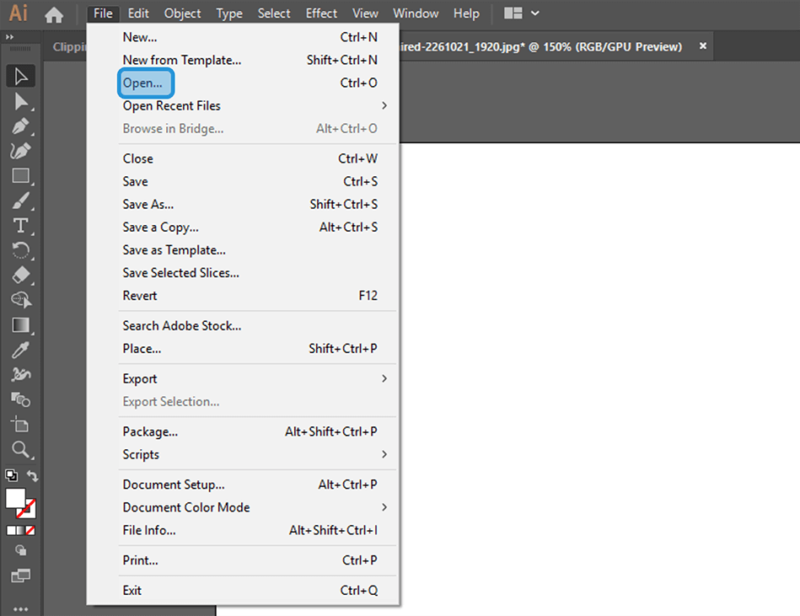Select the Paintbrush tool

point(20,201)
